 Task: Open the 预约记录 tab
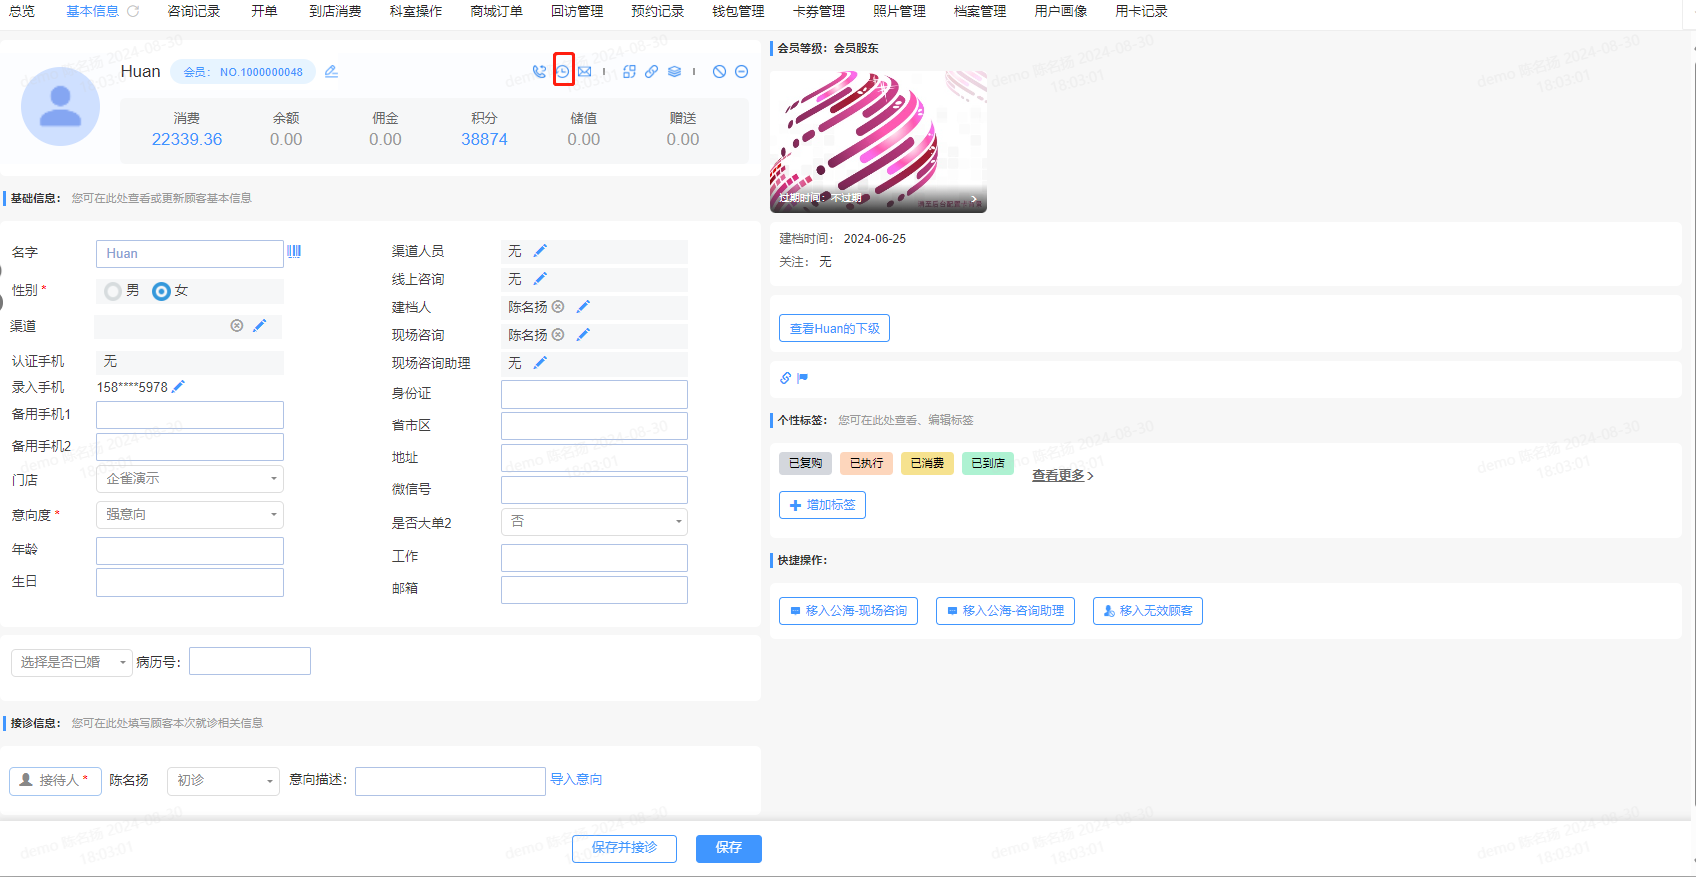[x=657, y=11]
